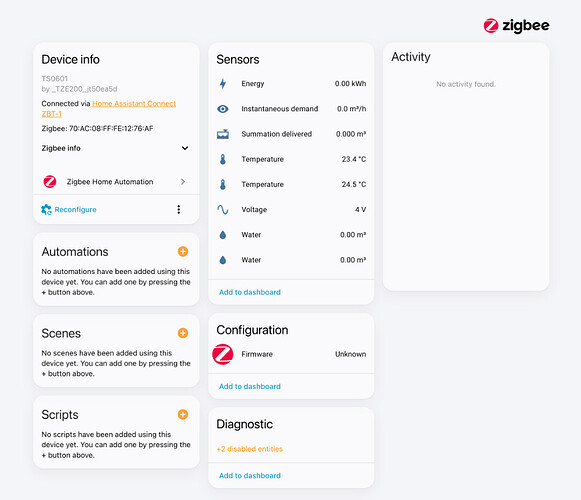Screen dimensions: 581x500
Task: Click the Reconfigure gear icon
Action: point(46,210)
